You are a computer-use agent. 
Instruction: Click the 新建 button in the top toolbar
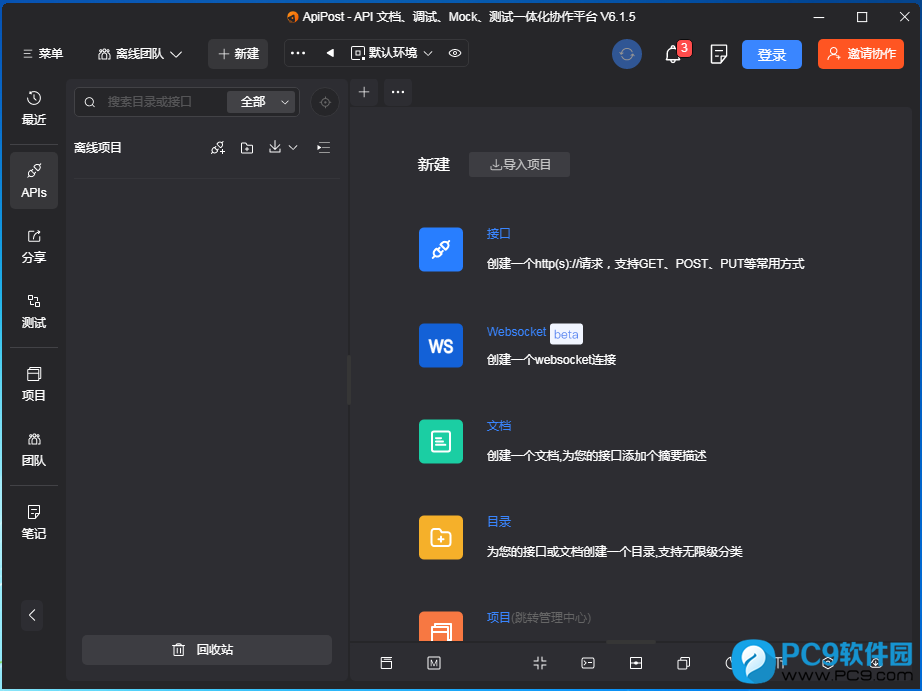pos(238,54)
